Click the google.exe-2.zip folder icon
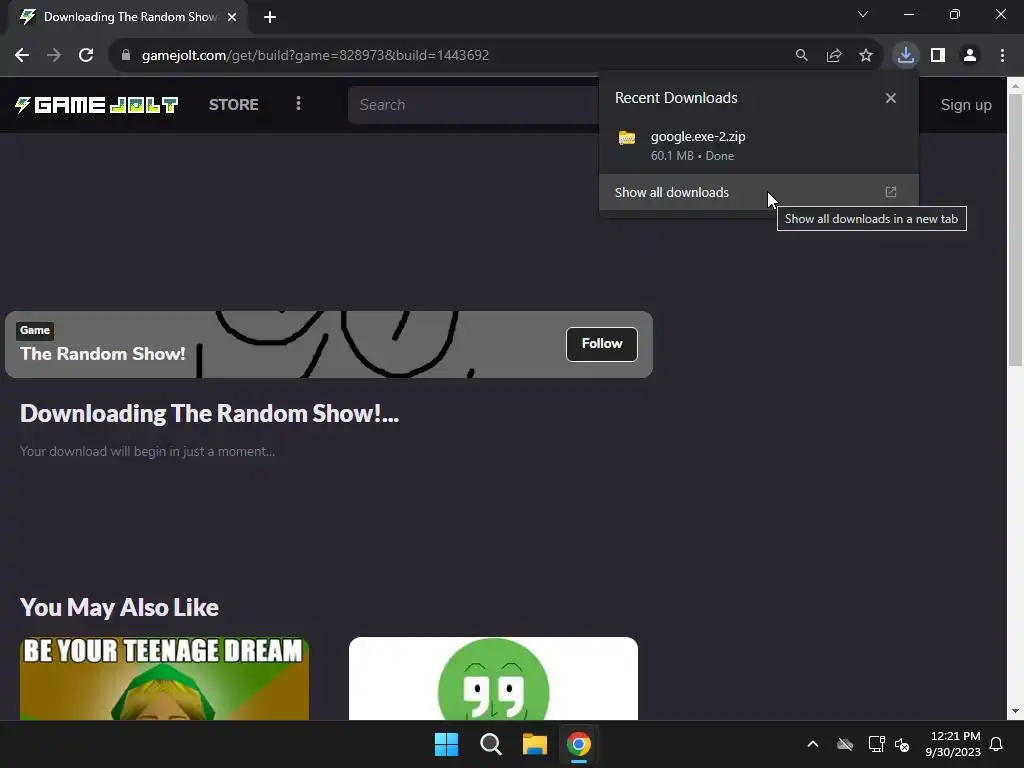 coord(627,138)
